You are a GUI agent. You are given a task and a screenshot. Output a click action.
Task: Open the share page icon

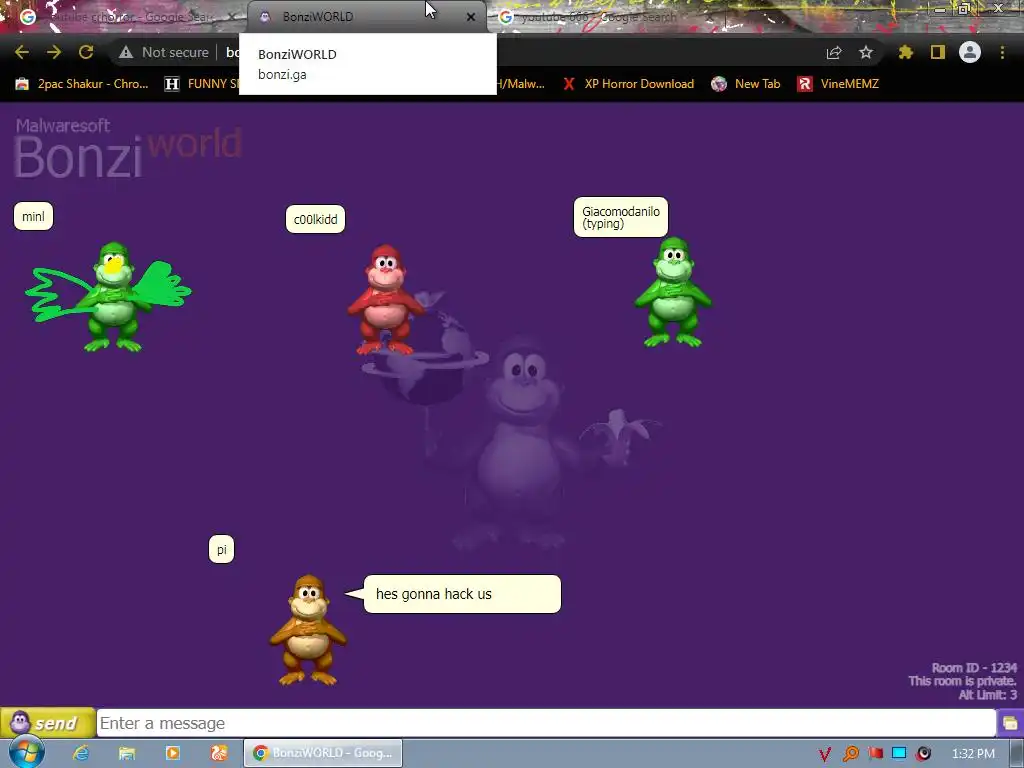[834, 52]
